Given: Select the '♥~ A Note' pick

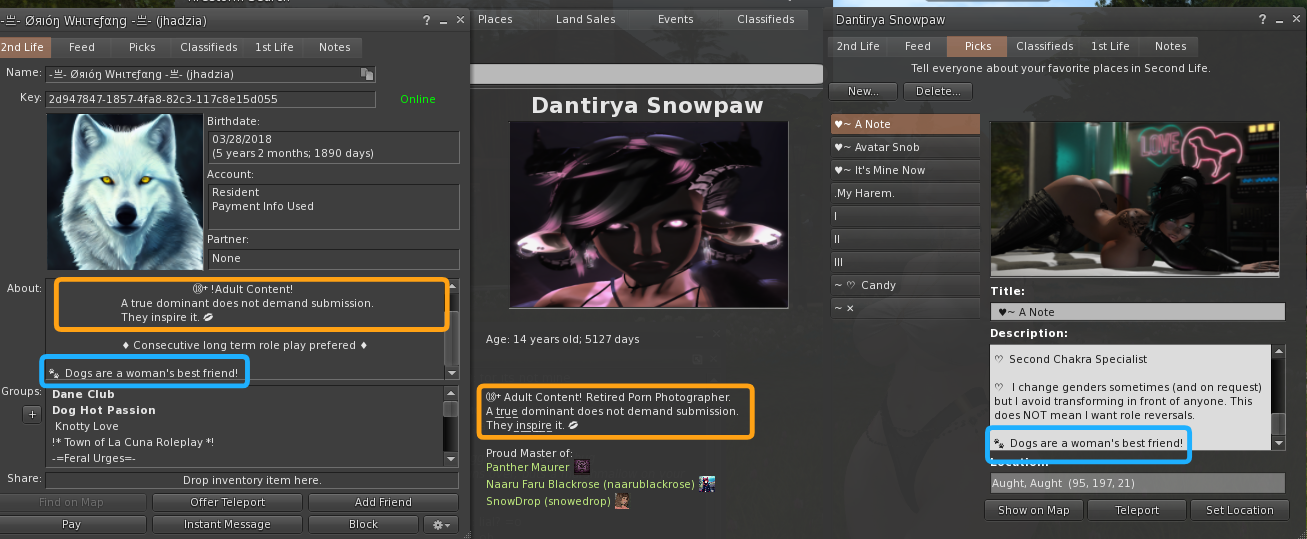Looking at the screenshot, I should click(x=905, y=124).
